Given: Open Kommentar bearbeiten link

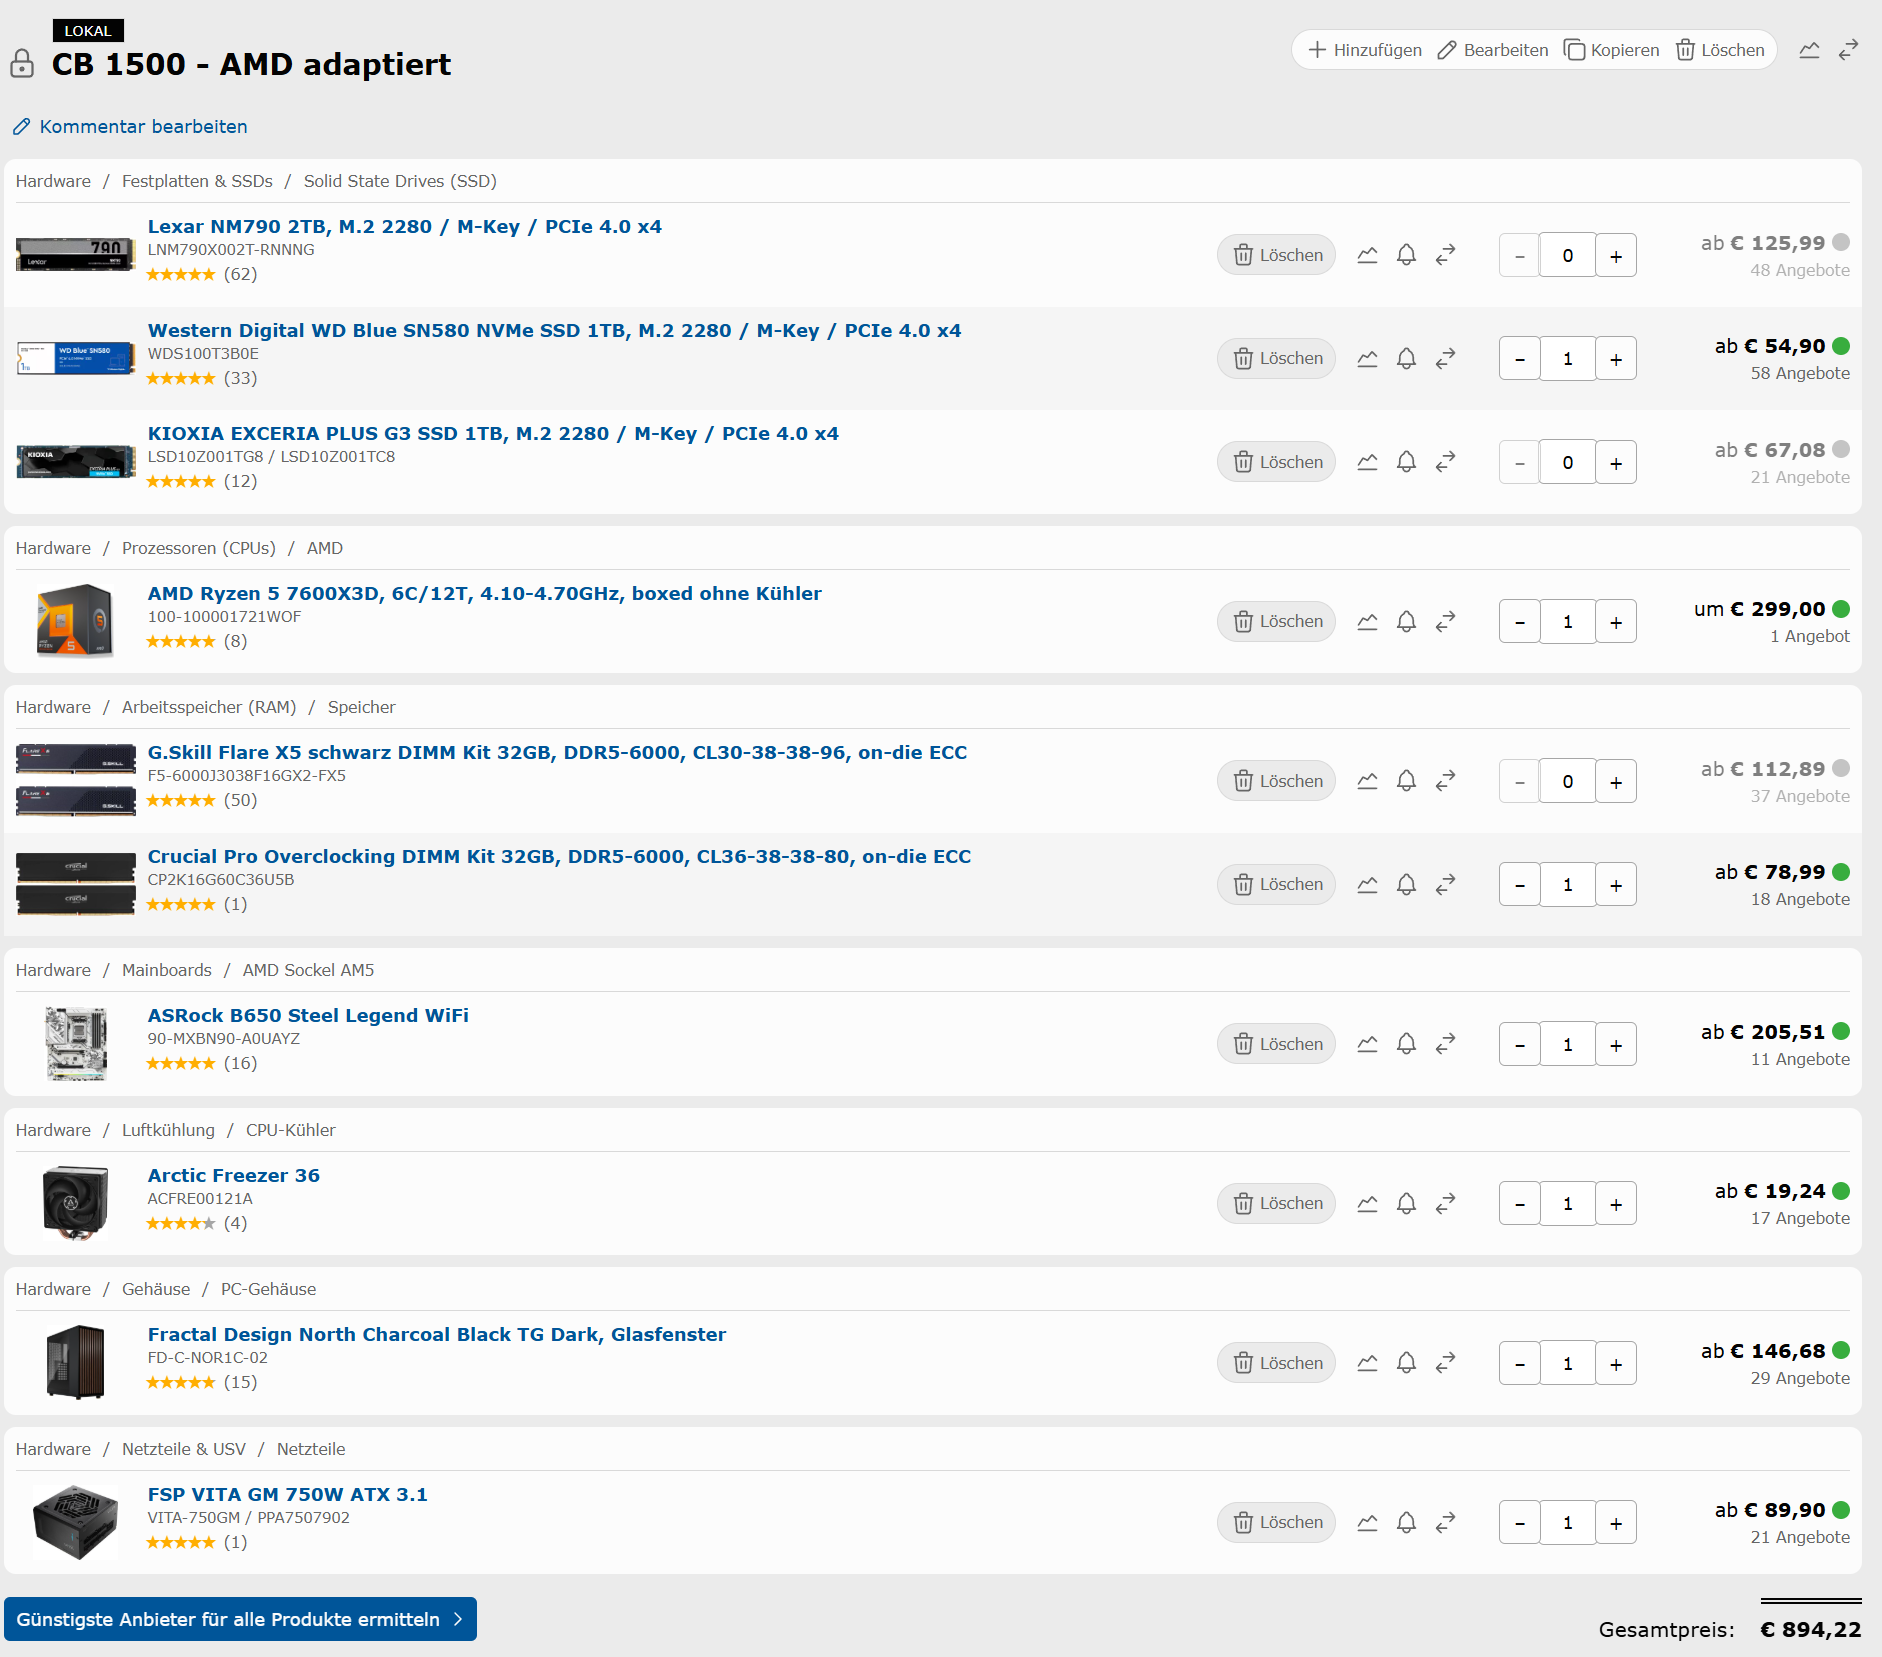Looking at the screenshot, I should point(130,127).
